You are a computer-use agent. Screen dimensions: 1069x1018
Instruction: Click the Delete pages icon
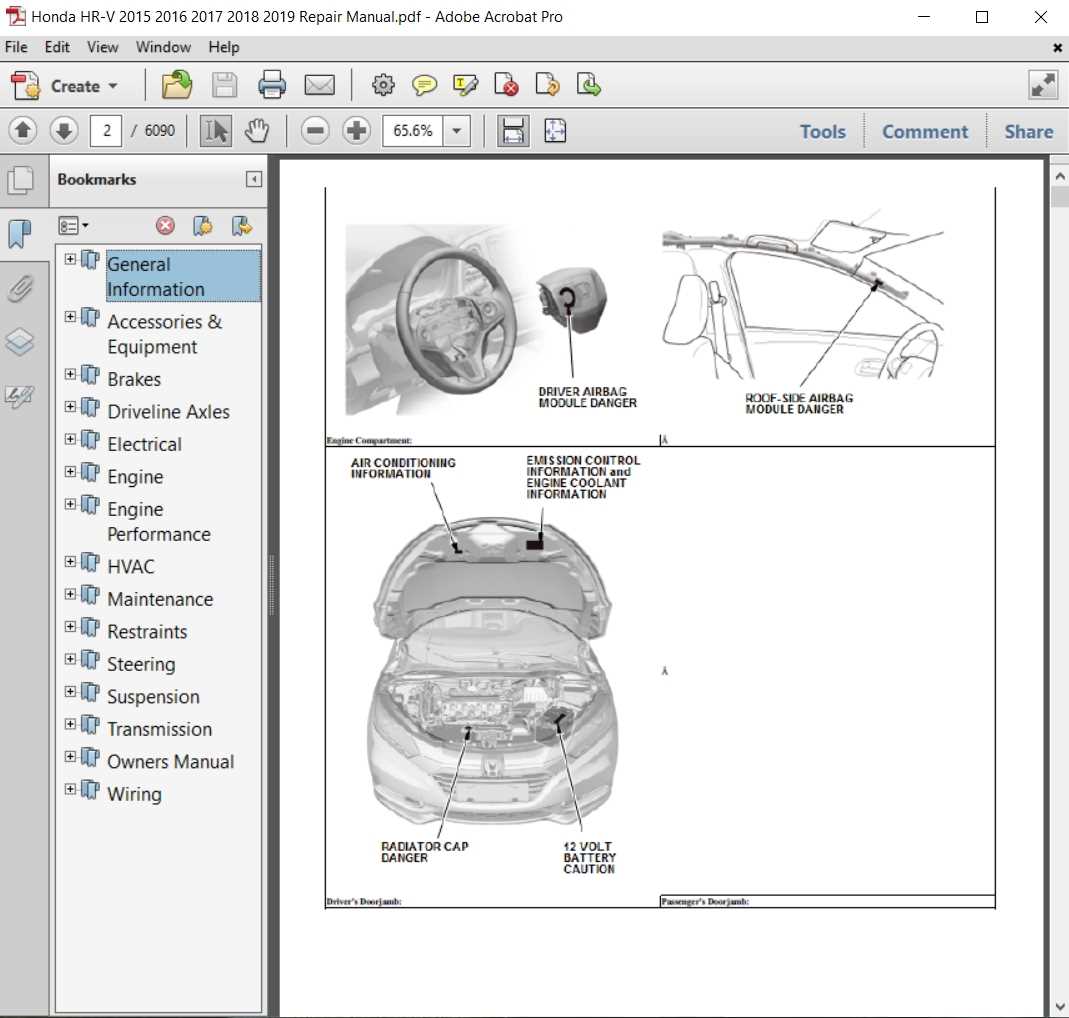pos(507,86)
